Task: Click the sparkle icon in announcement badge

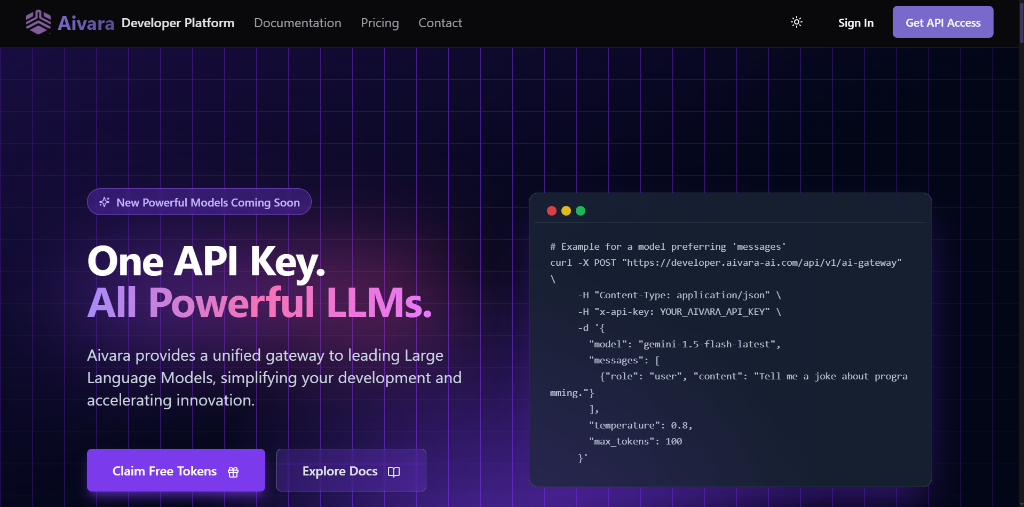Action: [104, 202]
